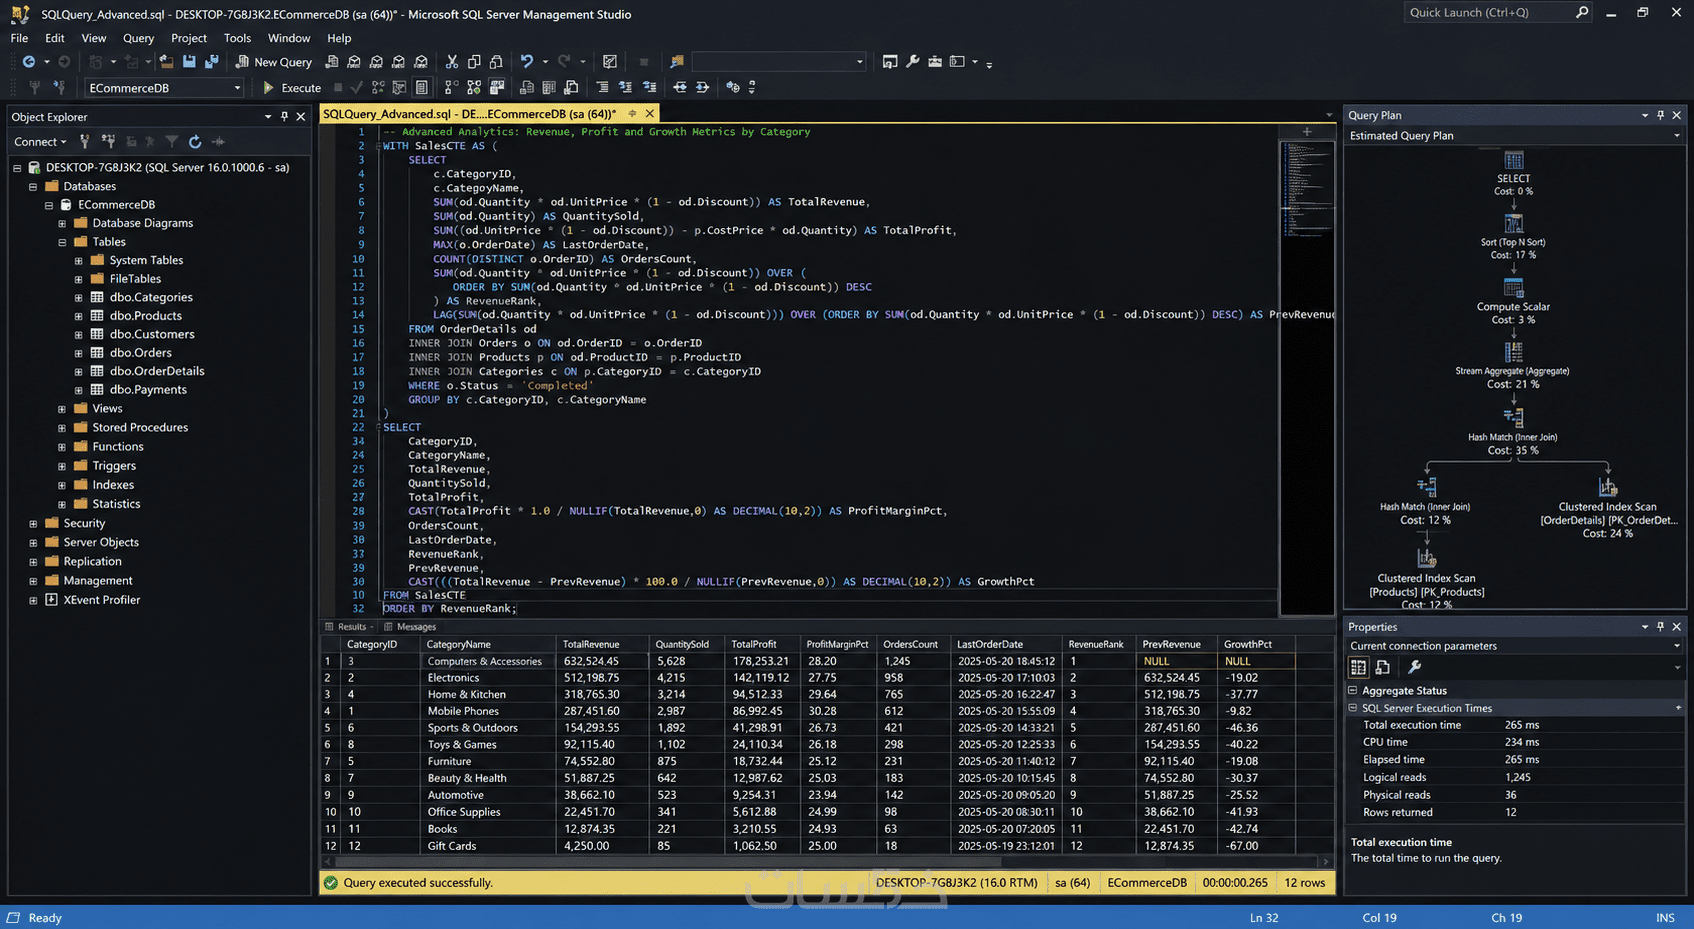Click the Stream Aggregate plan node icon
The image size is (1694, 929).
(1514, 352)
